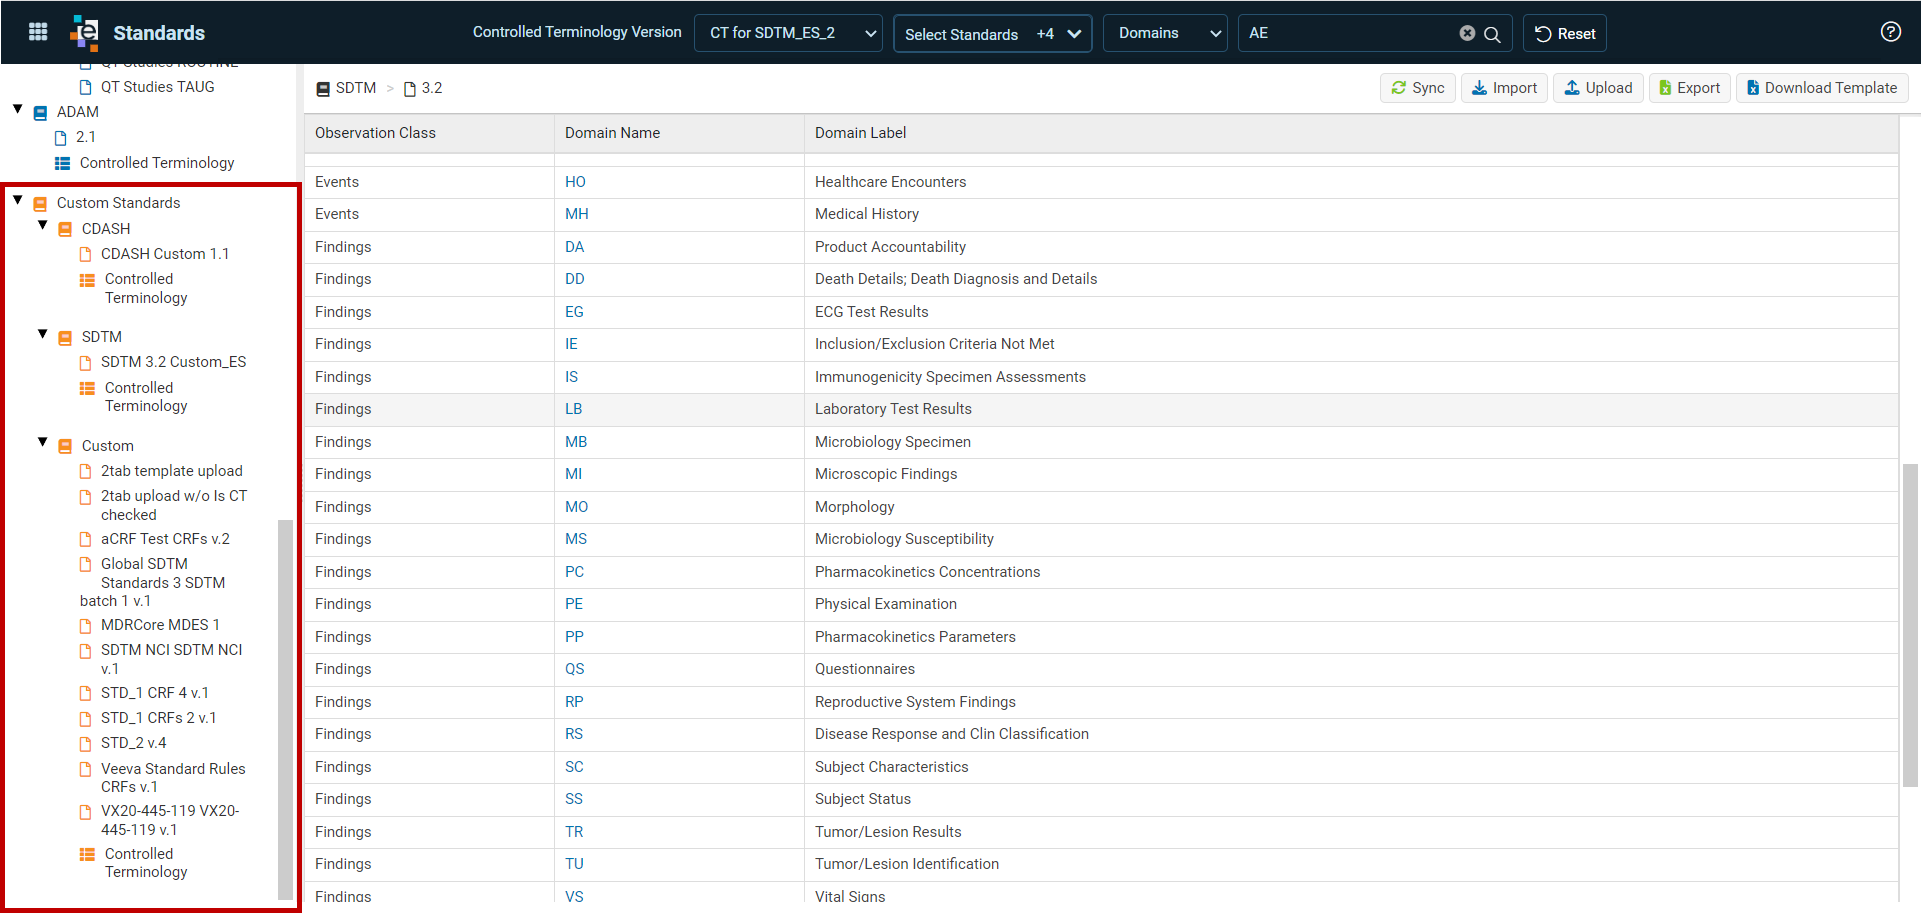Click the Import button
Screen dimensions: 1921x913
[x=1504, y=88]
